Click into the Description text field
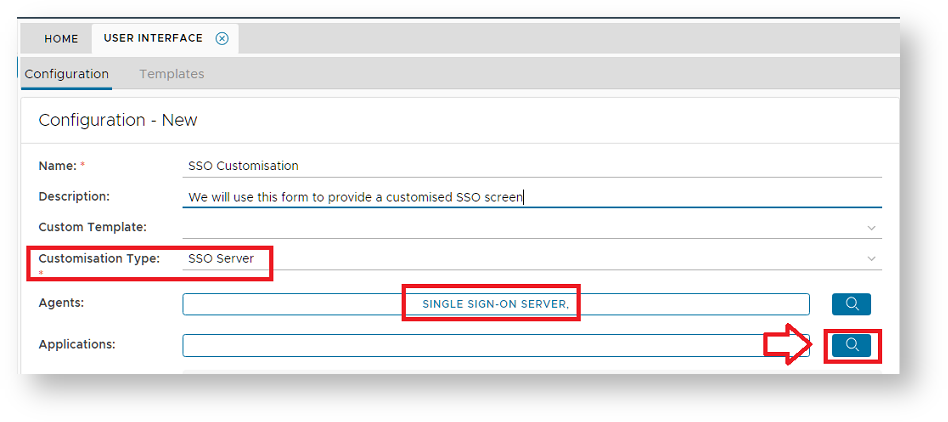Screen dimensions: 948x422 pyautogui.click(x=530, y=197)
